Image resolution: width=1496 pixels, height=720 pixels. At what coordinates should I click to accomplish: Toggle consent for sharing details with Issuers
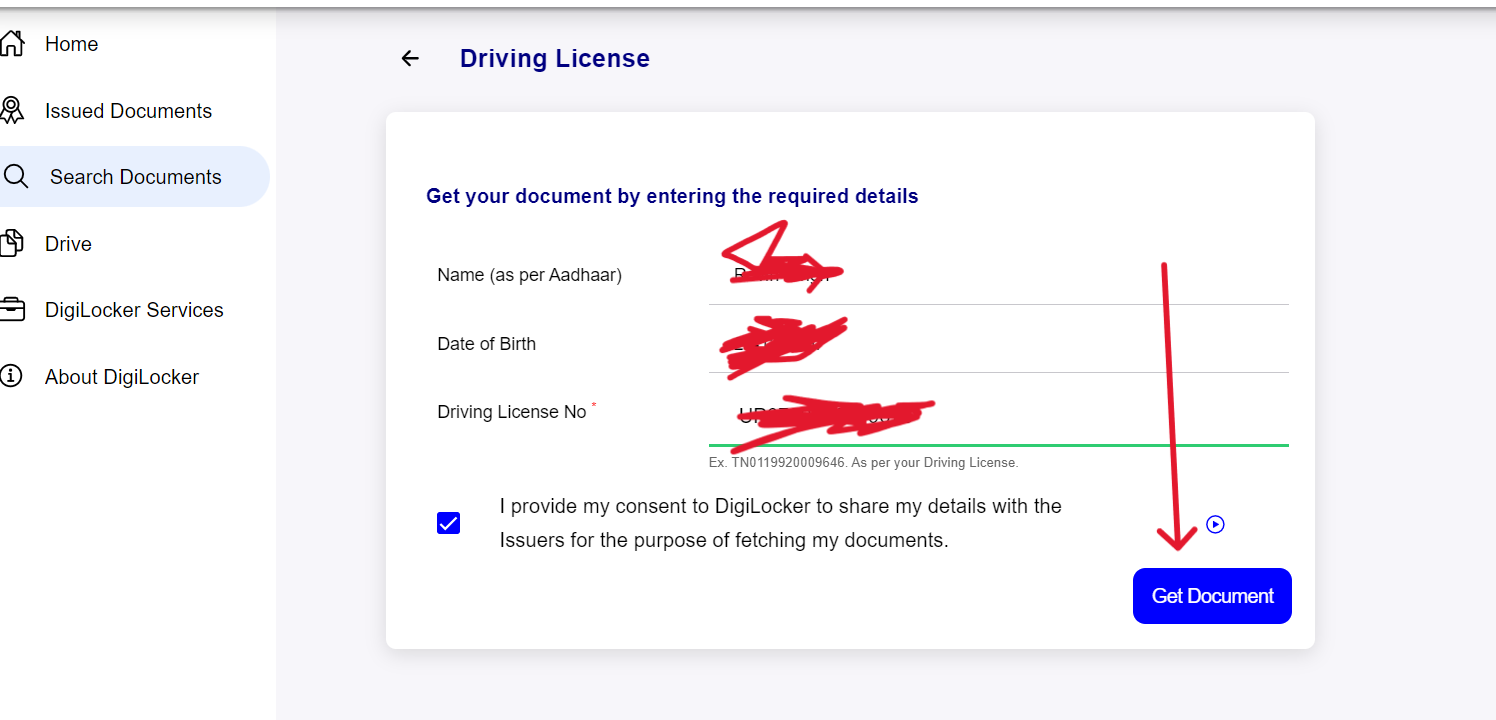point(448,522)
